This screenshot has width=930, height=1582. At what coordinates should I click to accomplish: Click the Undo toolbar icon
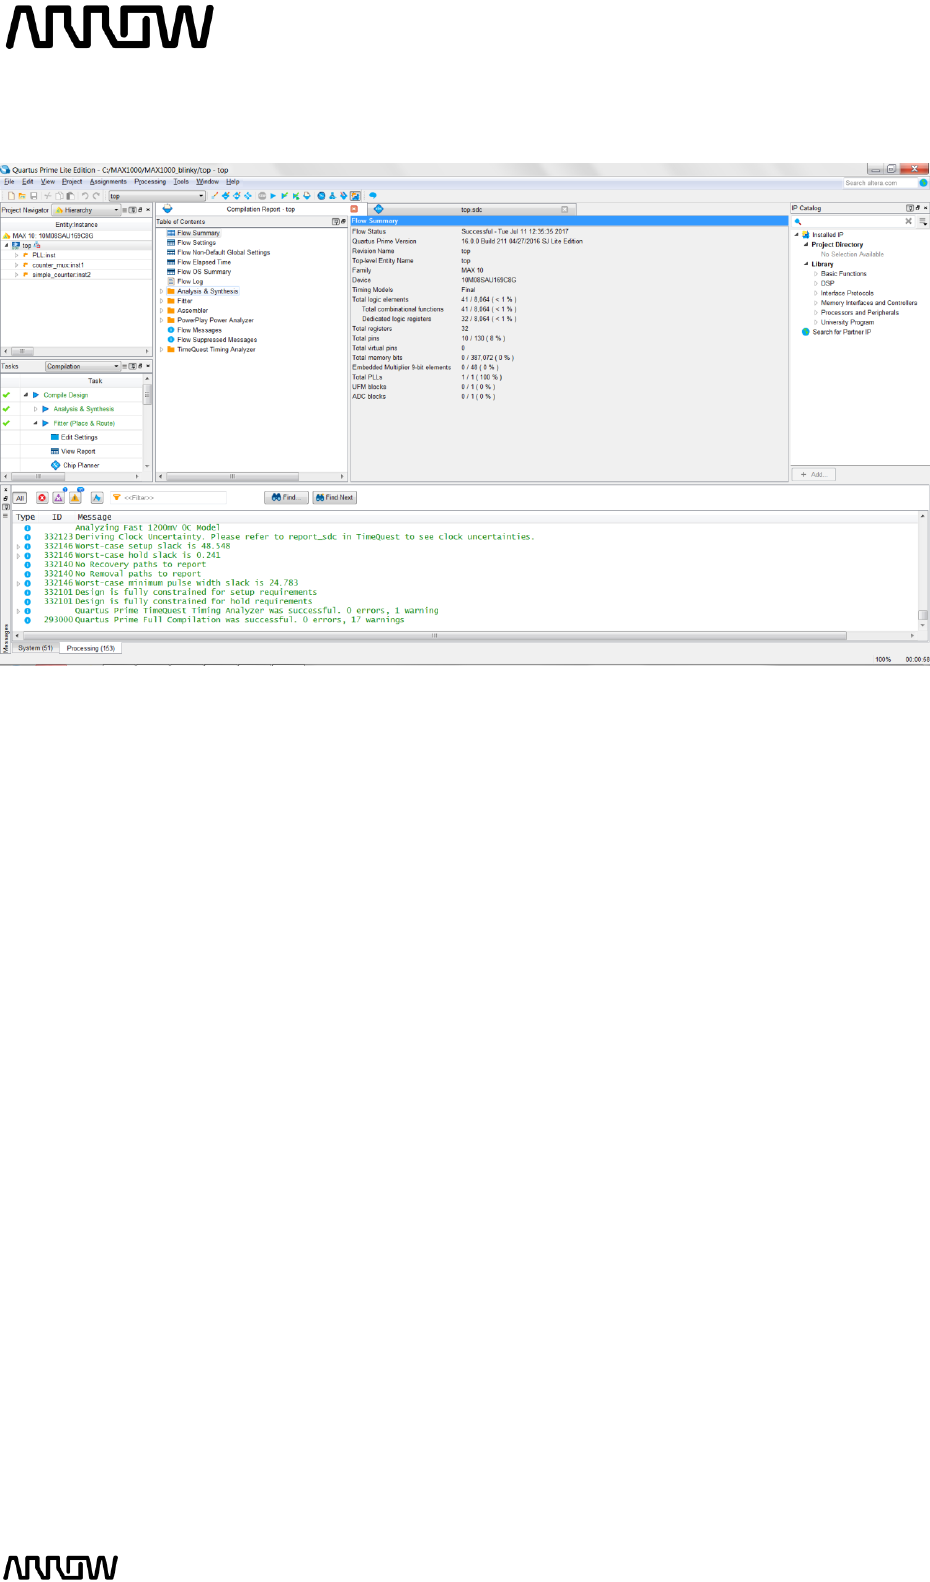85,196
